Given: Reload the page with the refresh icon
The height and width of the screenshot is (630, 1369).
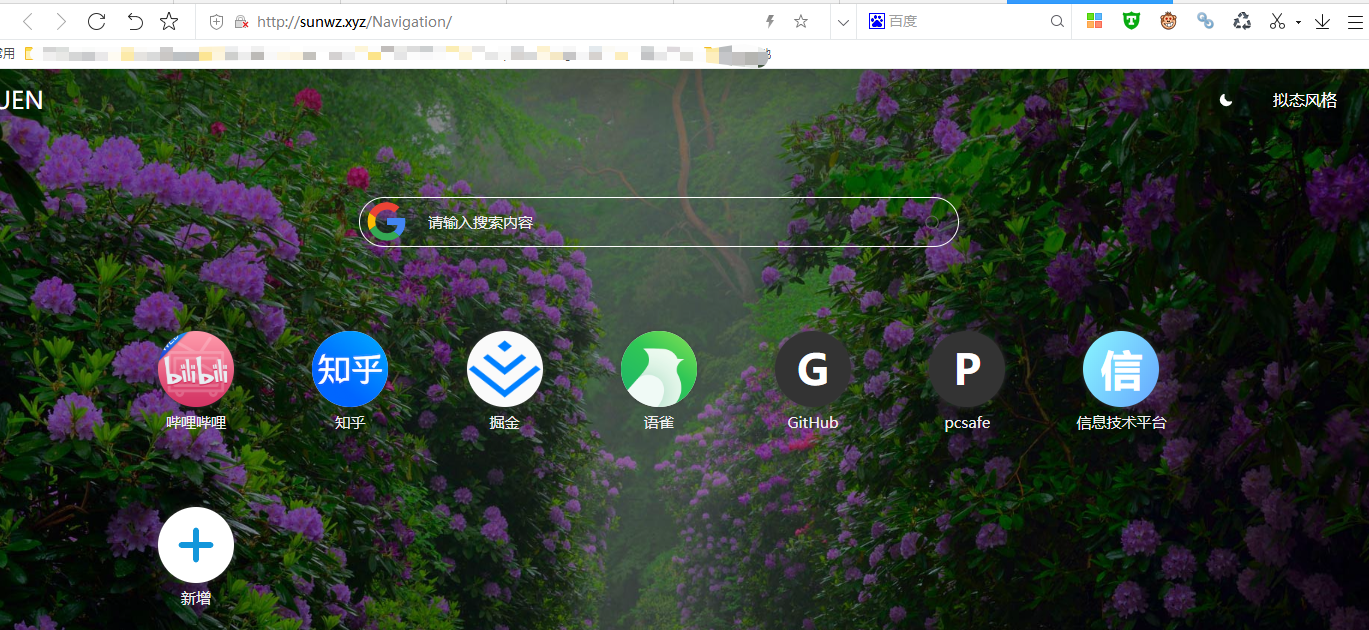Looking at the screenshot, I should click(96, 21).
